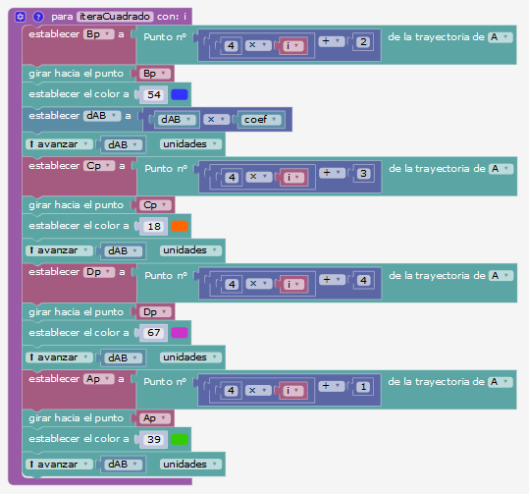
Task: Select the girar hacia el punto Dp block
Action: (x=98, y=312)
